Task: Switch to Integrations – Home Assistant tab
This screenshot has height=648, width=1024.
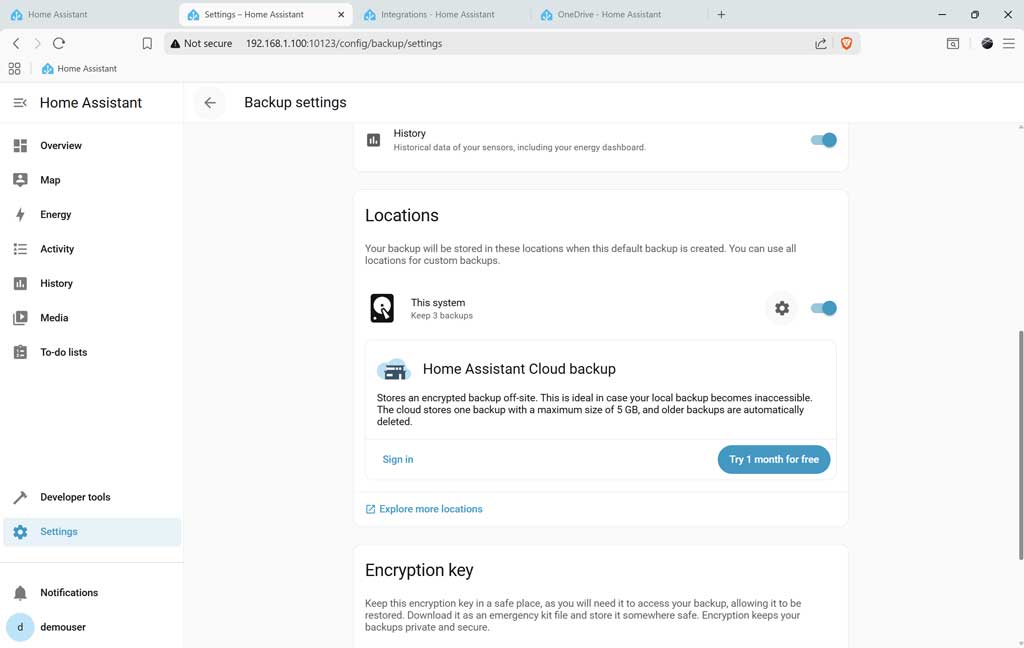Action: (x=438, y=14)
